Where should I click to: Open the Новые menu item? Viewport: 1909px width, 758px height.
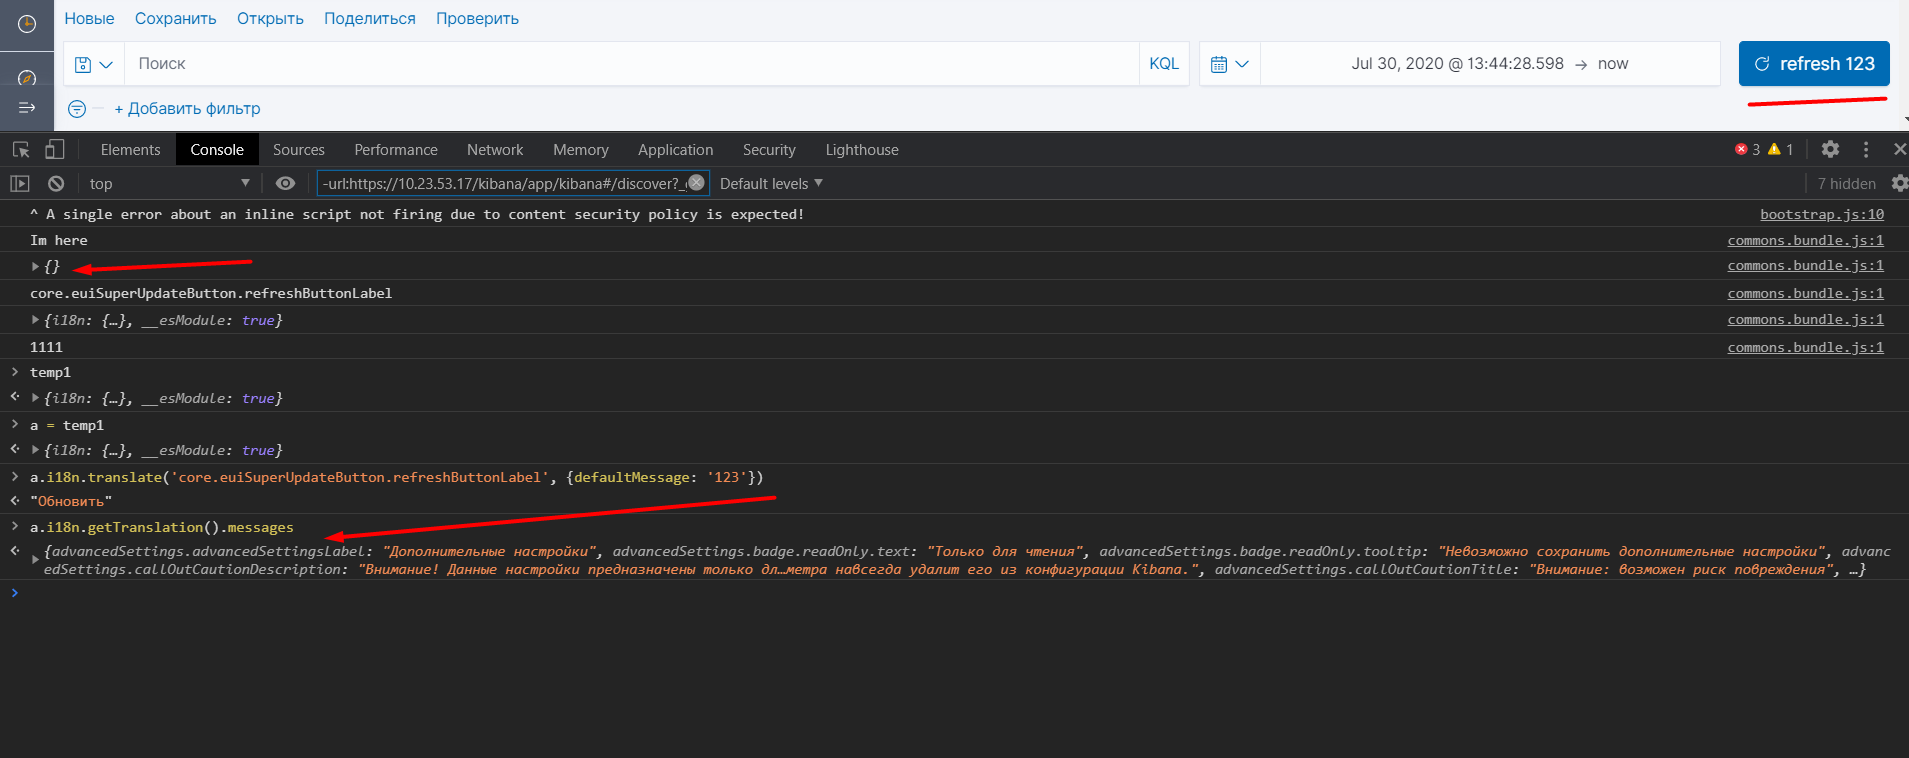(89, 18)
